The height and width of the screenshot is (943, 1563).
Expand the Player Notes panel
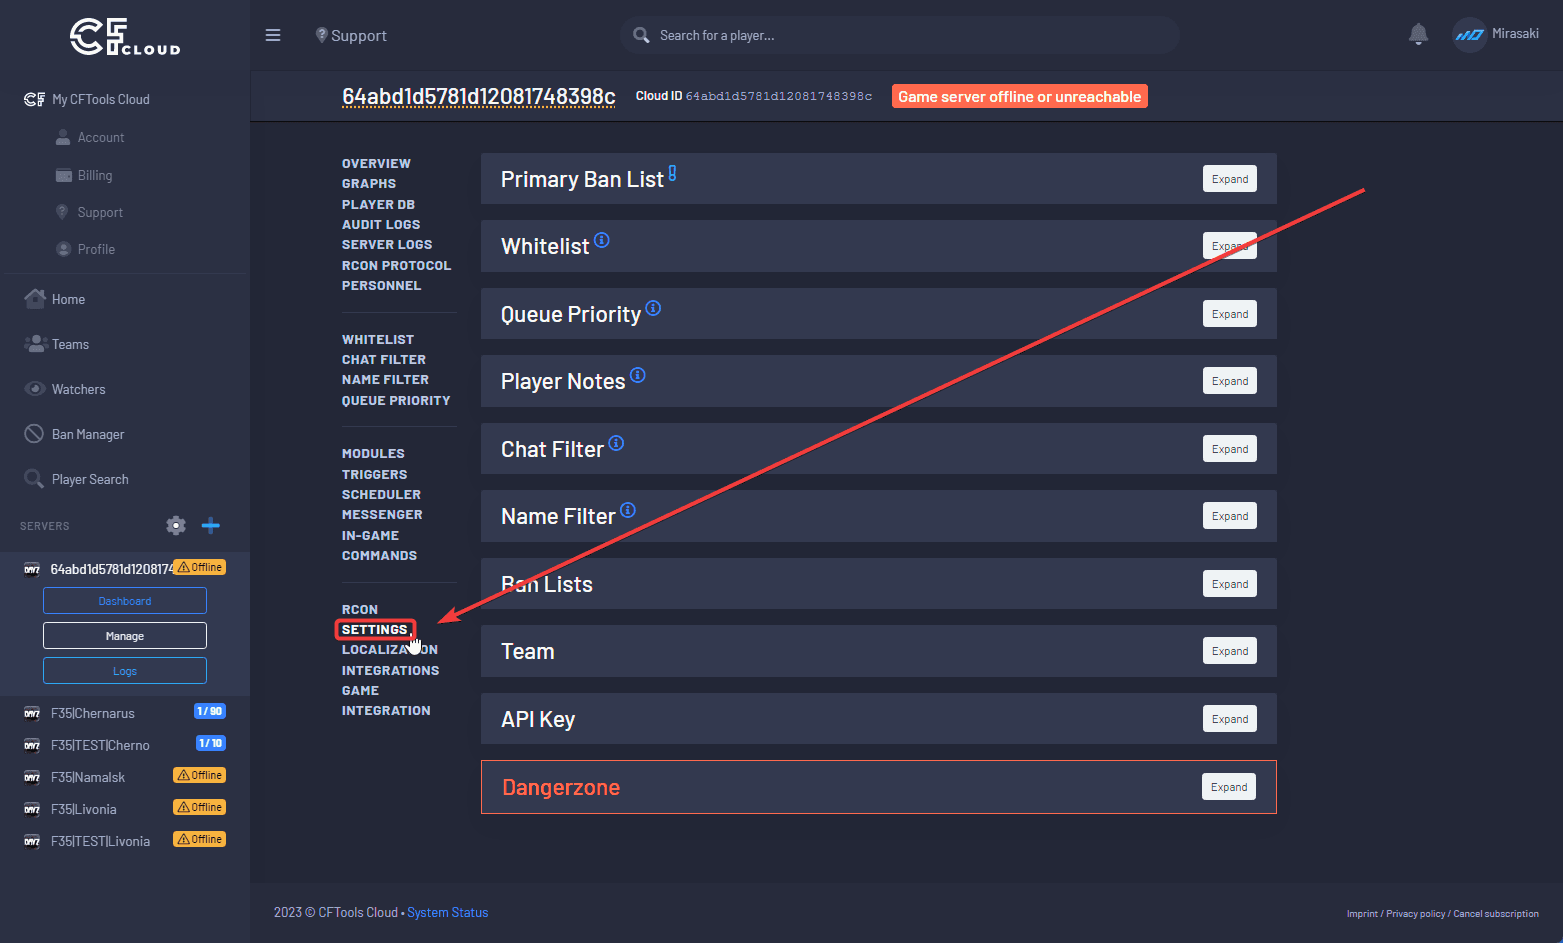(1229, 381)
